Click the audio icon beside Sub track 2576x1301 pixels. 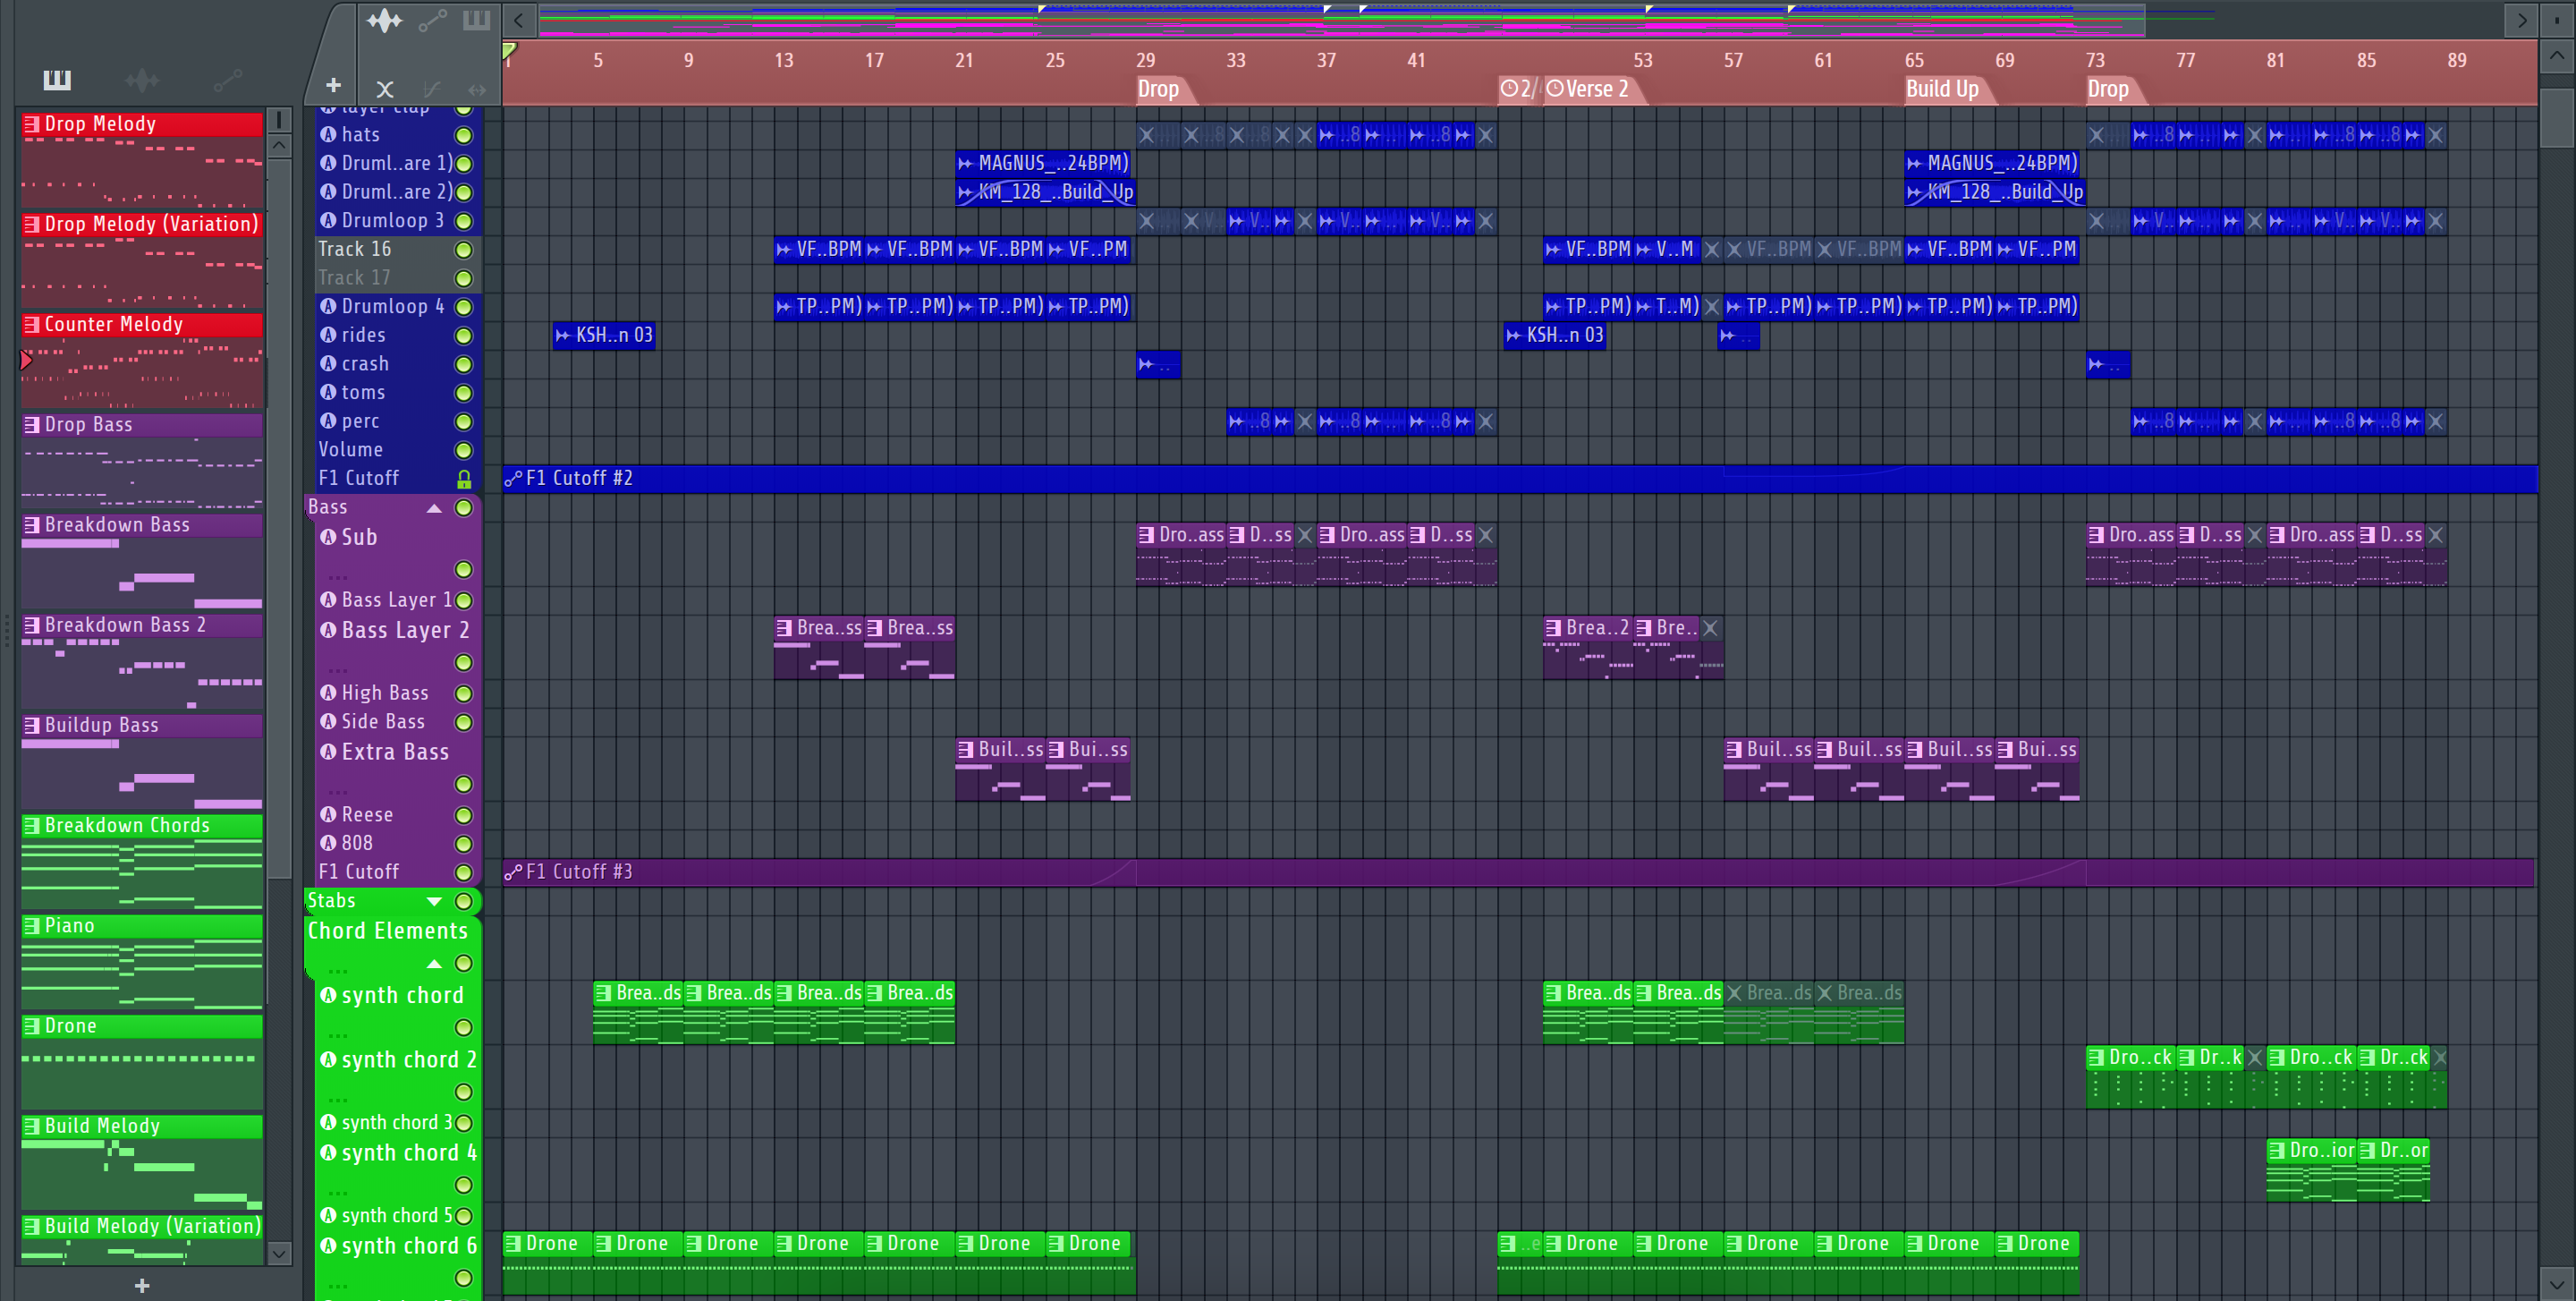click(x=328, y=537)
